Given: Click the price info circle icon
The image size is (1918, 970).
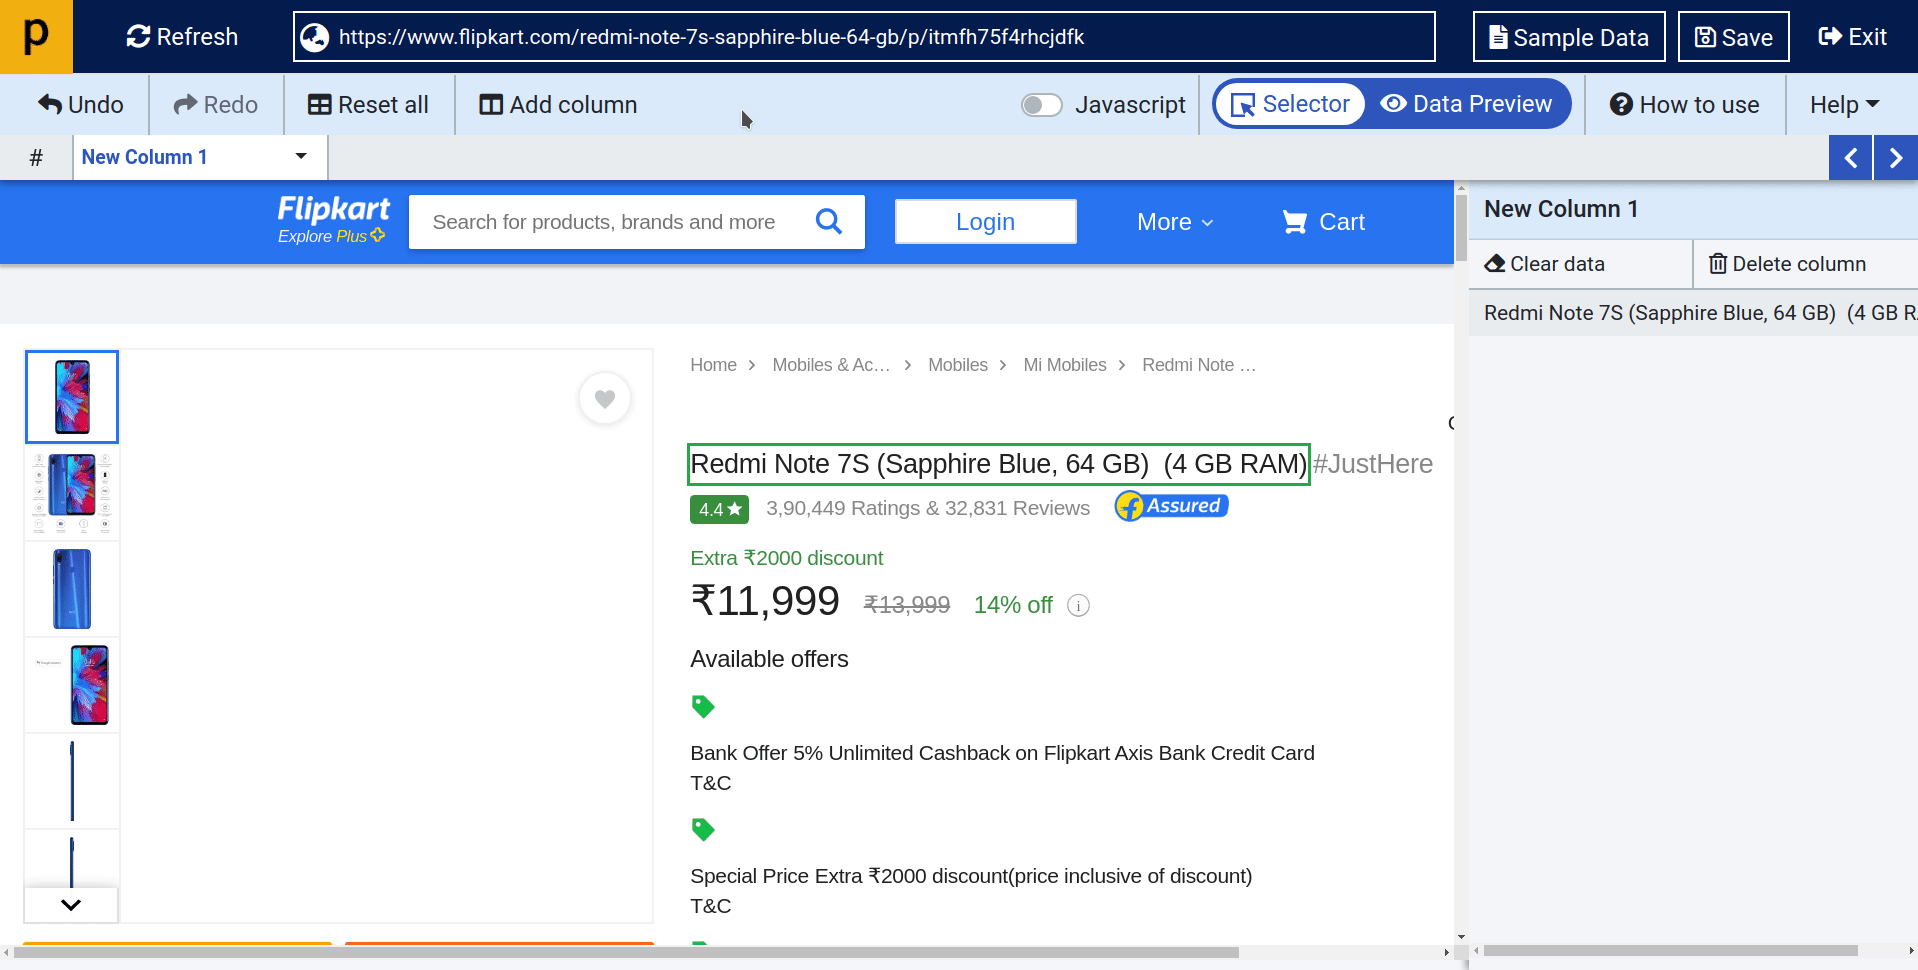Looking at the screenshot, I should tap(1078, 605).
